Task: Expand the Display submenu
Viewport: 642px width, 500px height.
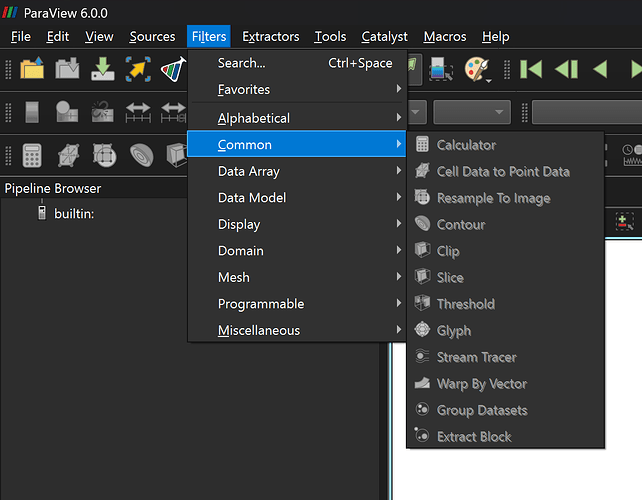Action: pos(297,224)
